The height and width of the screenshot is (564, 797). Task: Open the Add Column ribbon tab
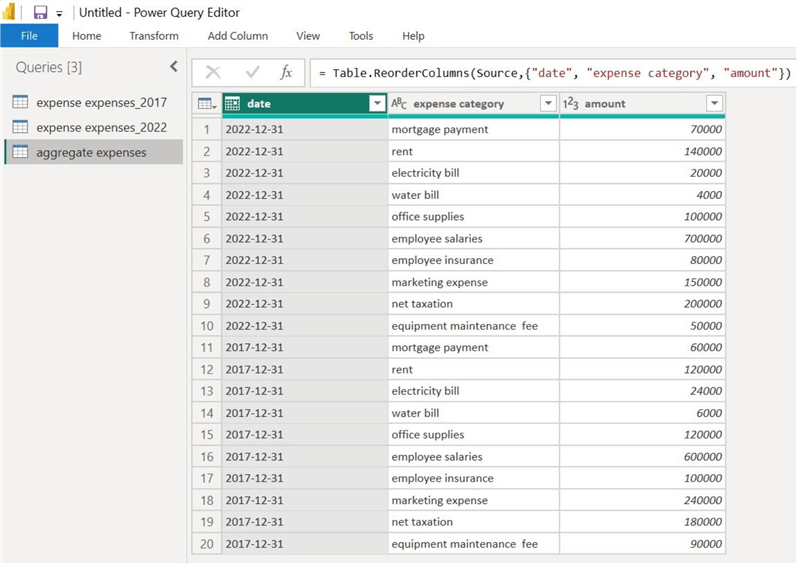237,36
